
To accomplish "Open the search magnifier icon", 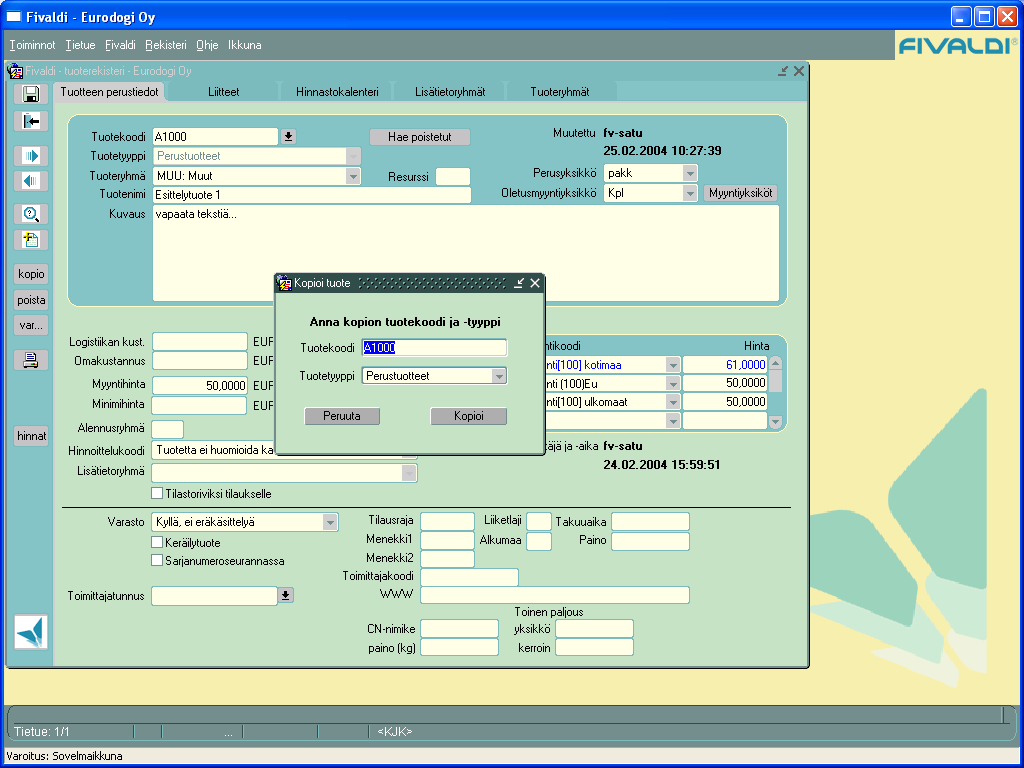I will tap(31, 214).
